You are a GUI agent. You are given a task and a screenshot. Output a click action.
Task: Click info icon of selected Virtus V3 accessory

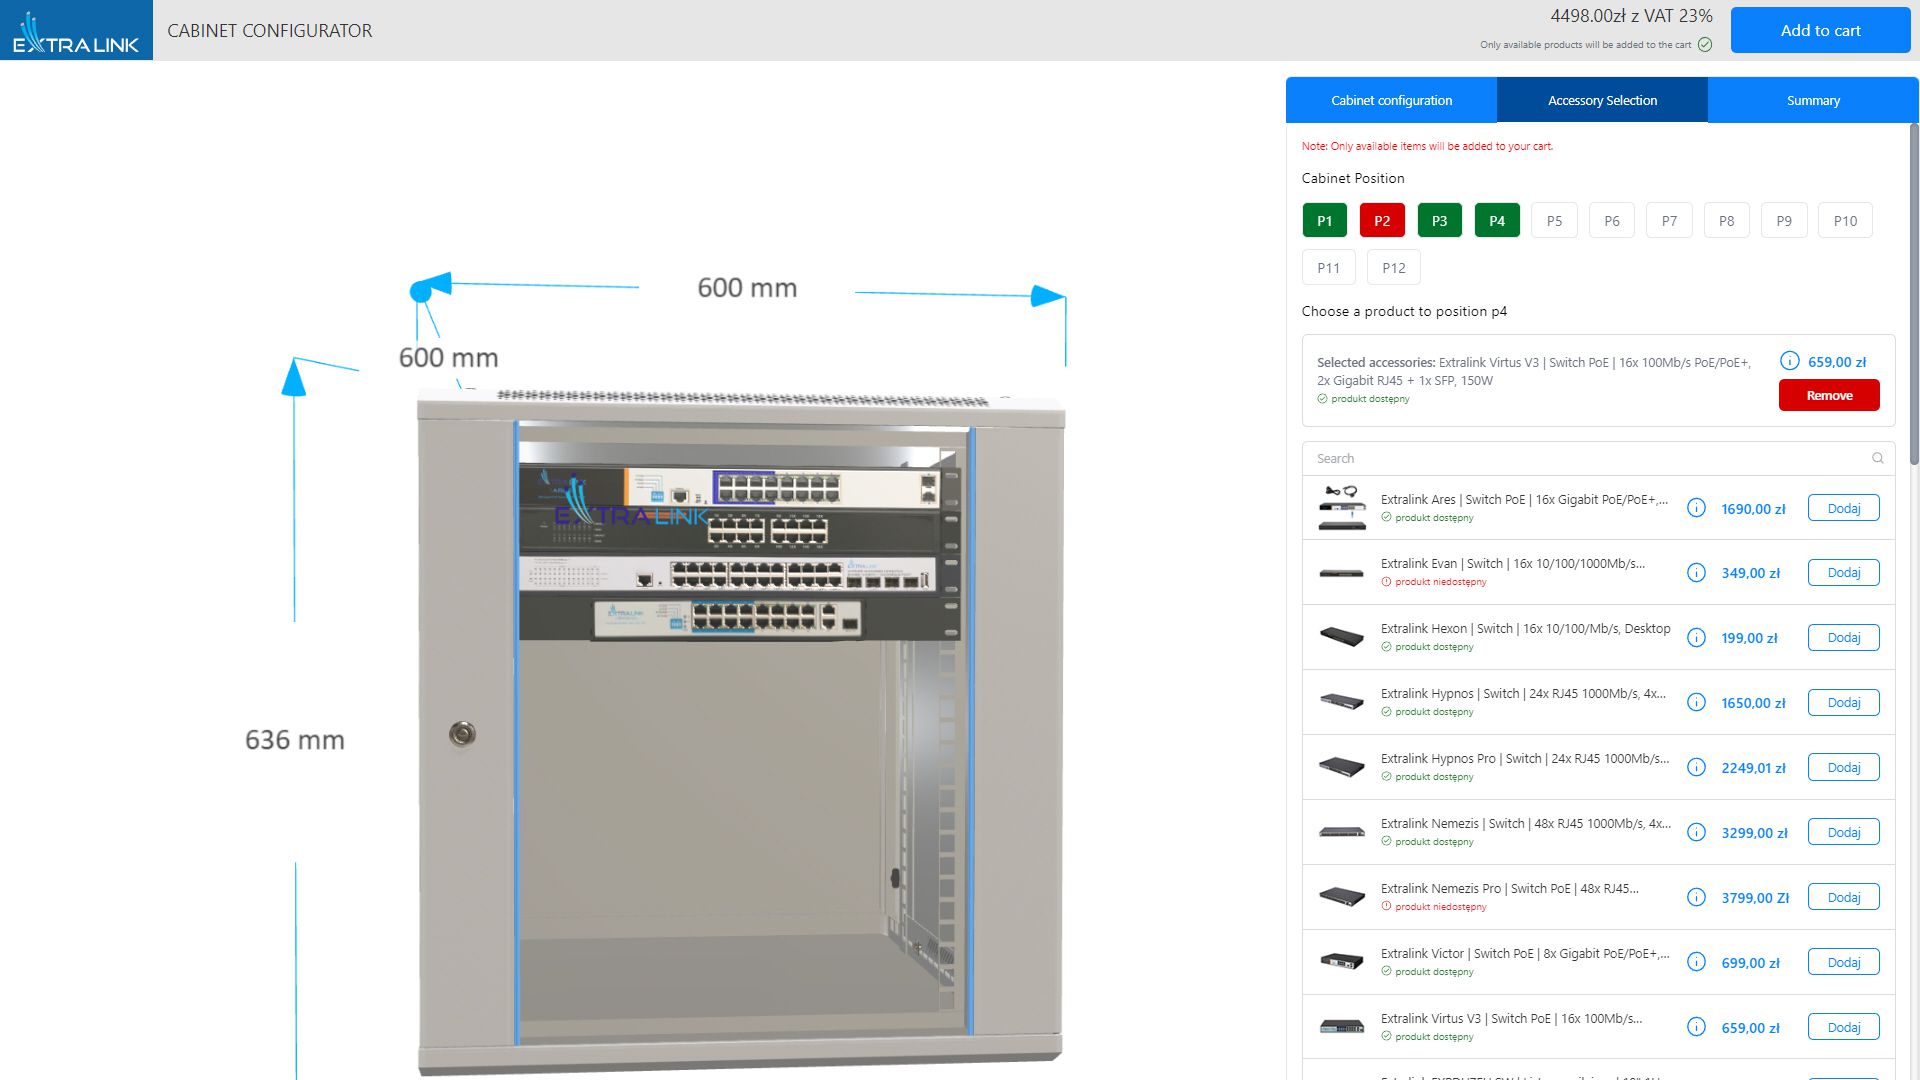point(1790,361)
